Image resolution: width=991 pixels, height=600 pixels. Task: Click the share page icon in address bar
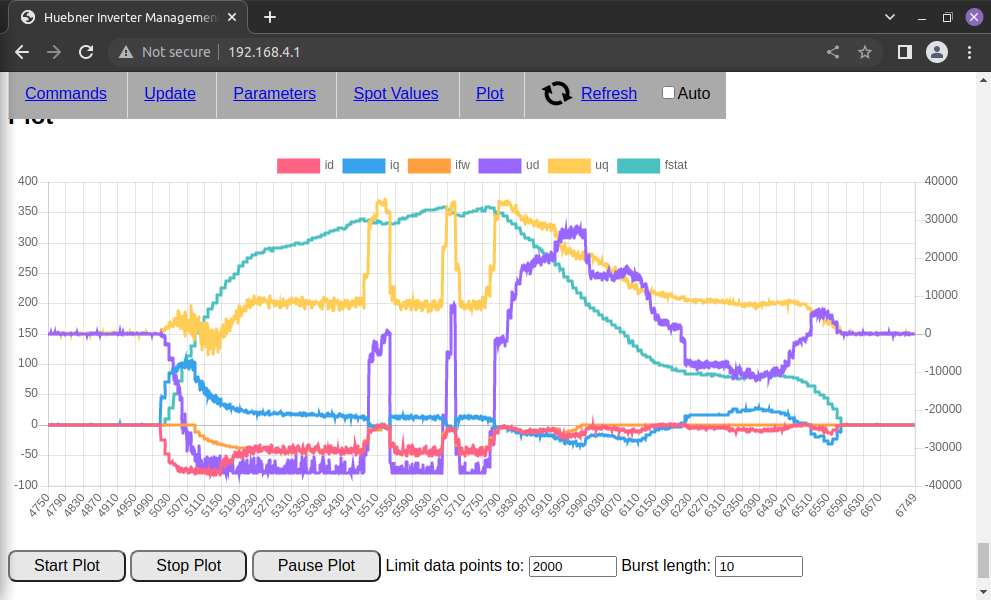(x=832, y=52)
